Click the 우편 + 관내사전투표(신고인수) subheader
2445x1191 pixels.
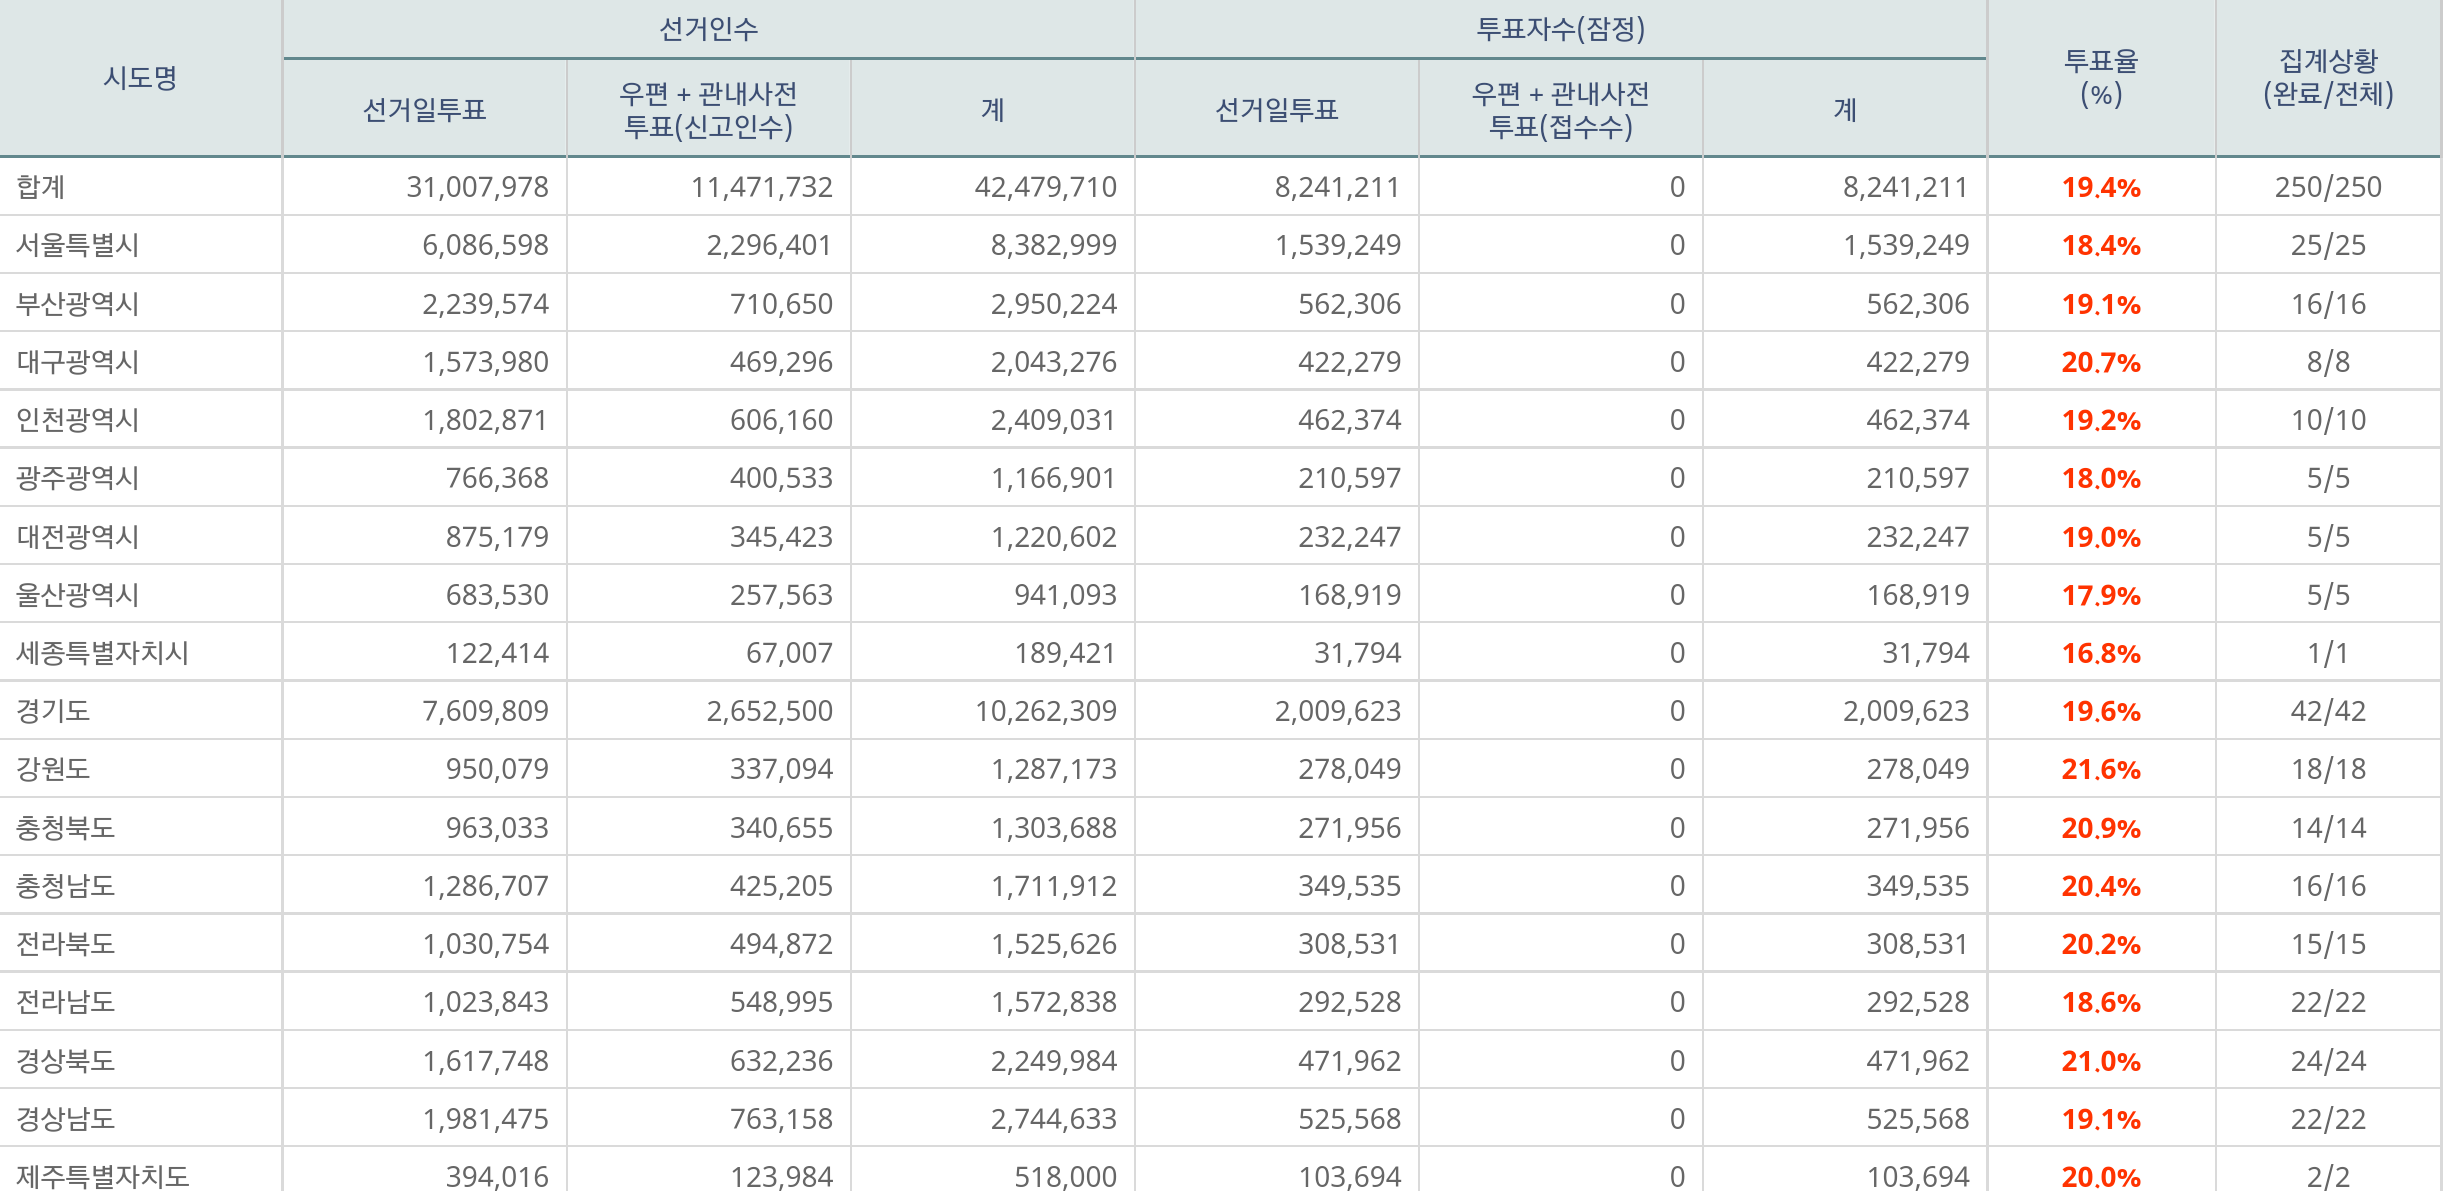click(708, 110)
